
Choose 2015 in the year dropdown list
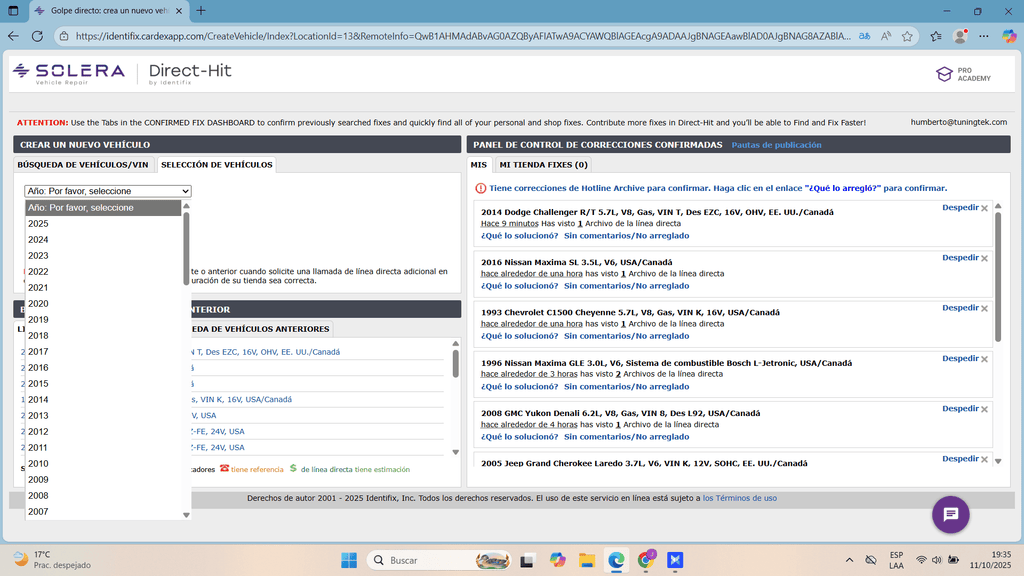tap(38, 384)
